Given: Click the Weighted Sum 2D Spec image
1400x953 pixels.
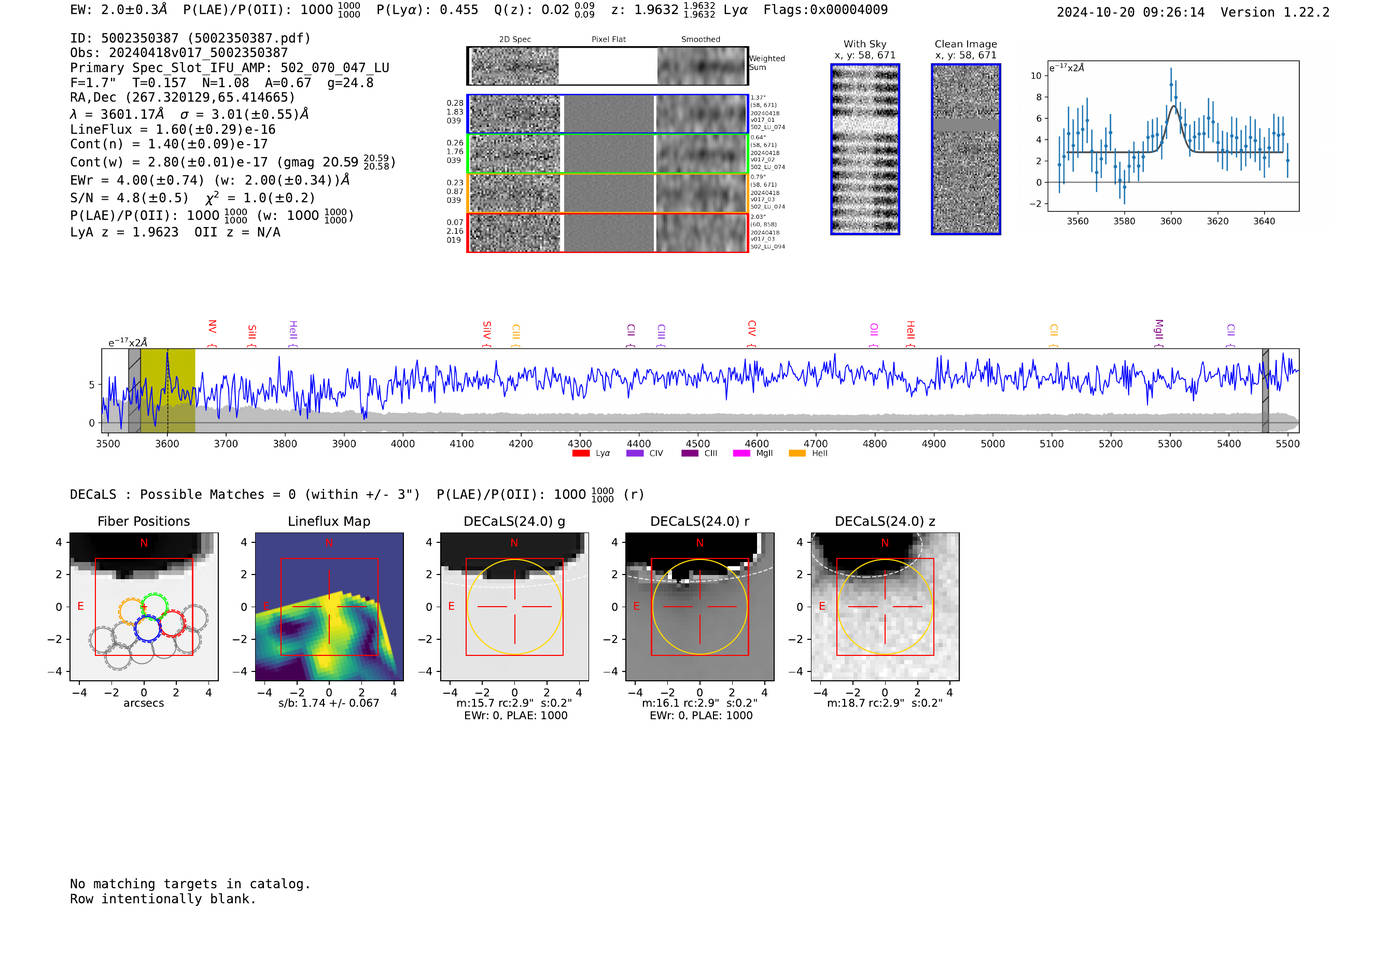Looking at the screenshot, I should [x=515, y=66].
